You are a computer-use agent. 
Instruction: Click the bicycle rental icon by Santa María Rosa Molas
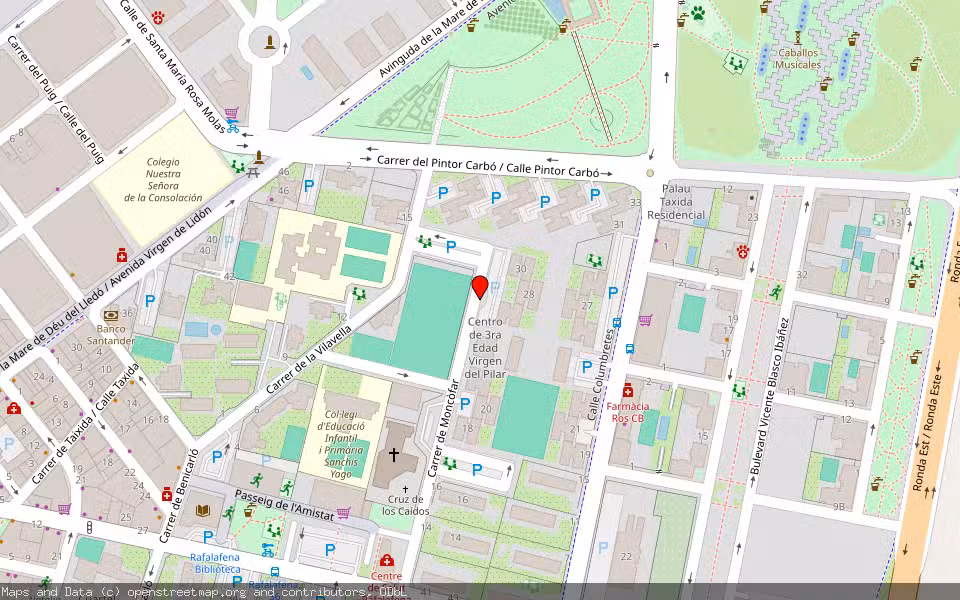pyautogui.click(x=233, y=127)
